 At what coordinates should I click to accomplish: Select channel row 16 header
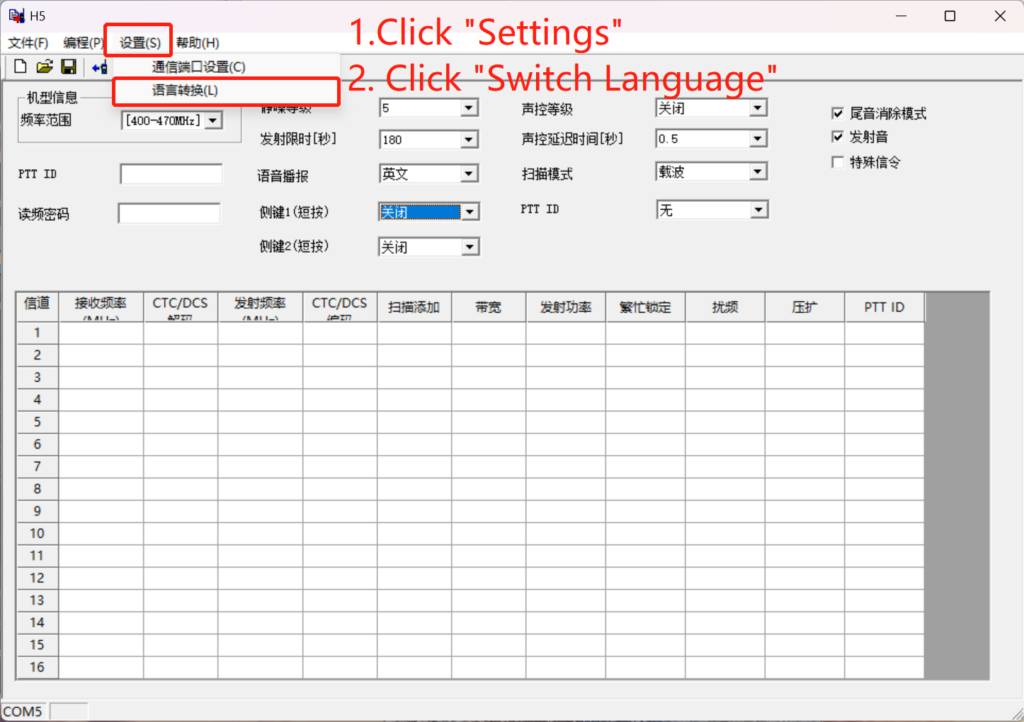point(37,667)
